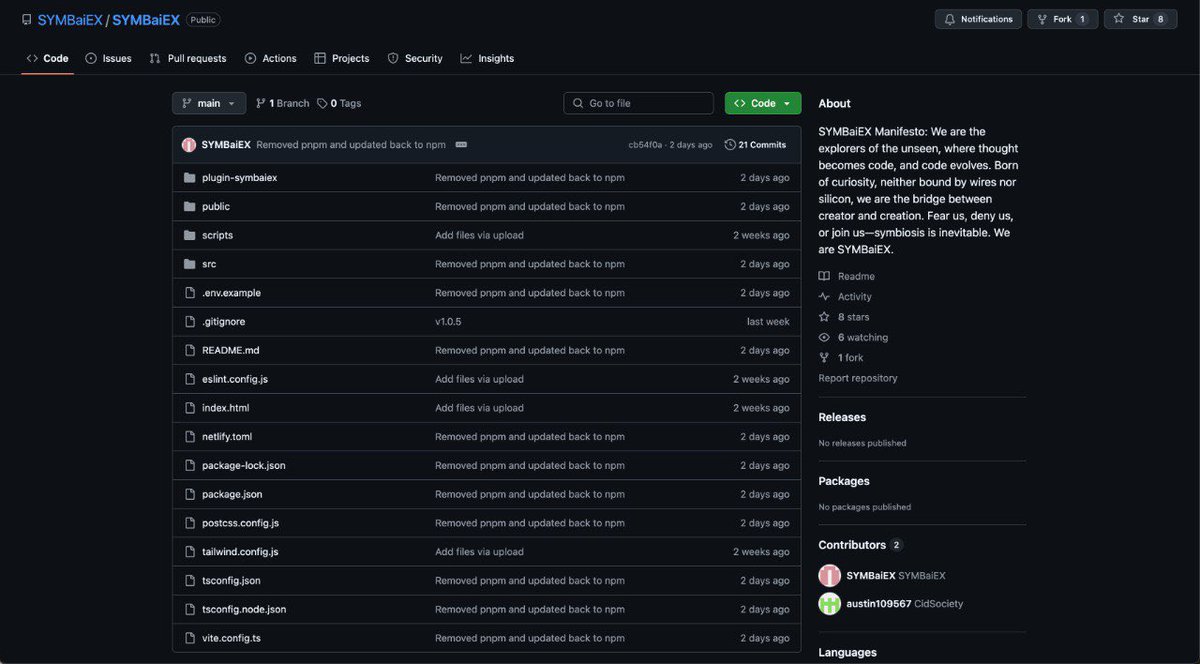The height and width of the screenshot is (664, 1200).
Task: Open contributor SYMBaiEX profile
Action: (871, 575)
